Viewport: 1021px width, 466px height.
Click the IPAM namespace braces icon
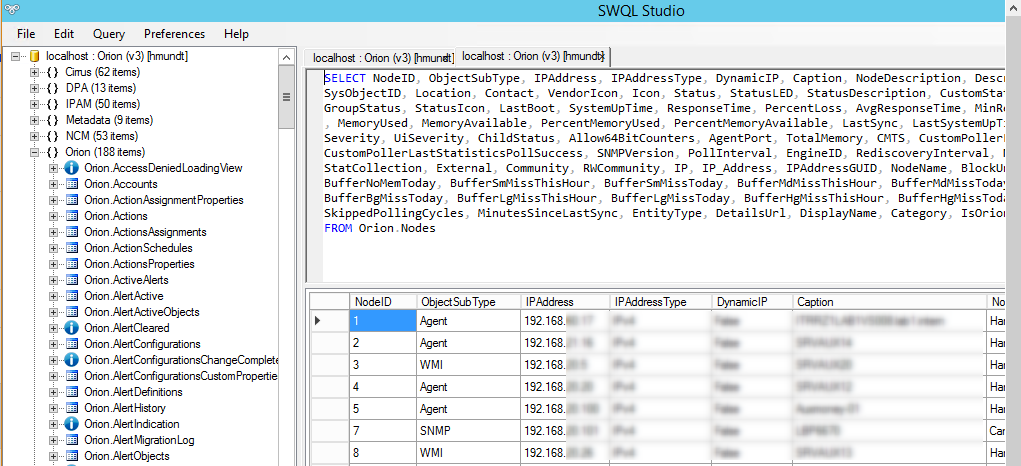pyautogui.click(x=53, y=104)
